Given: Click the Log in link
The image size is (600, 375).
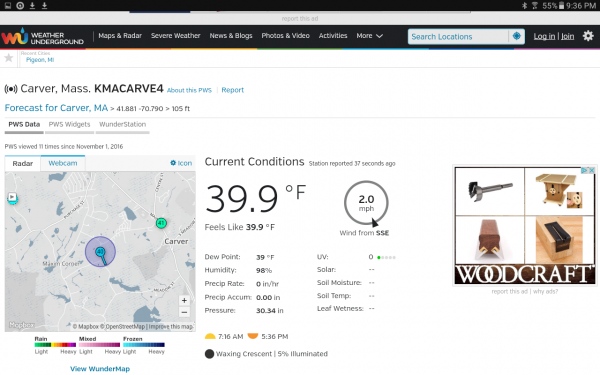Looking at the screenshot, I should (x=544, y=36).
